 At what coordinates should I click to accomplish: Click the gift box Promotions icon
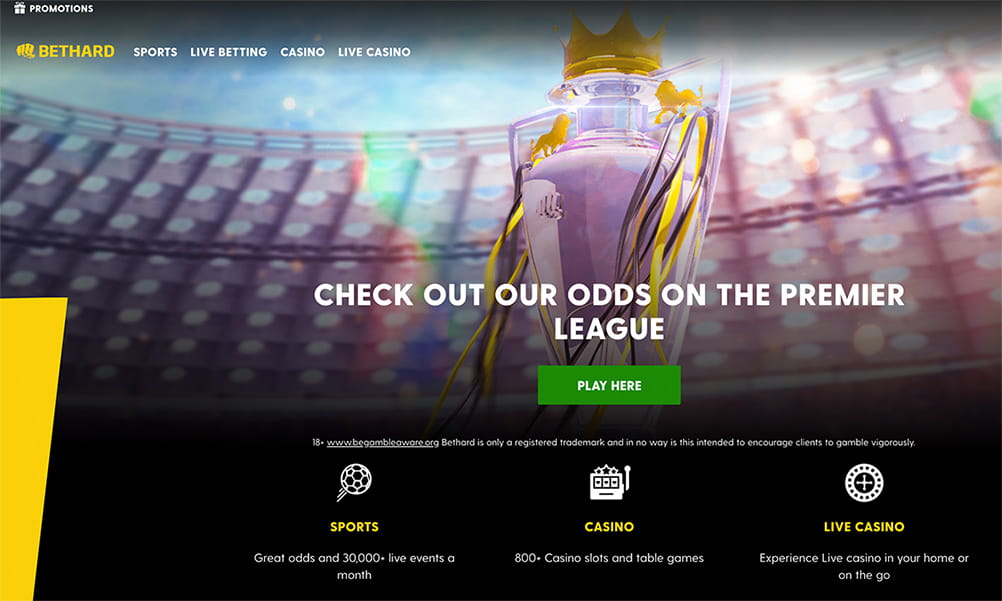pos(20,8)
